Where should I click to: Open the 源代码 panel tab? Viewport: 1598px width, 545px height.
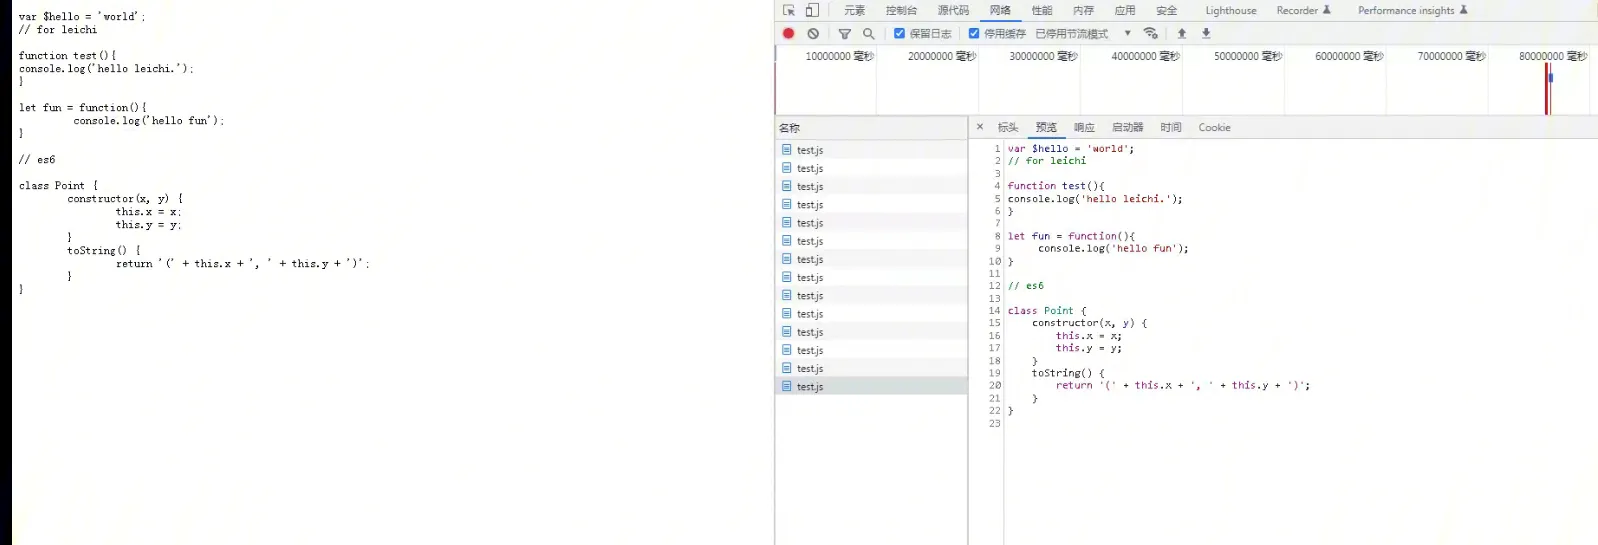point(953,10)
